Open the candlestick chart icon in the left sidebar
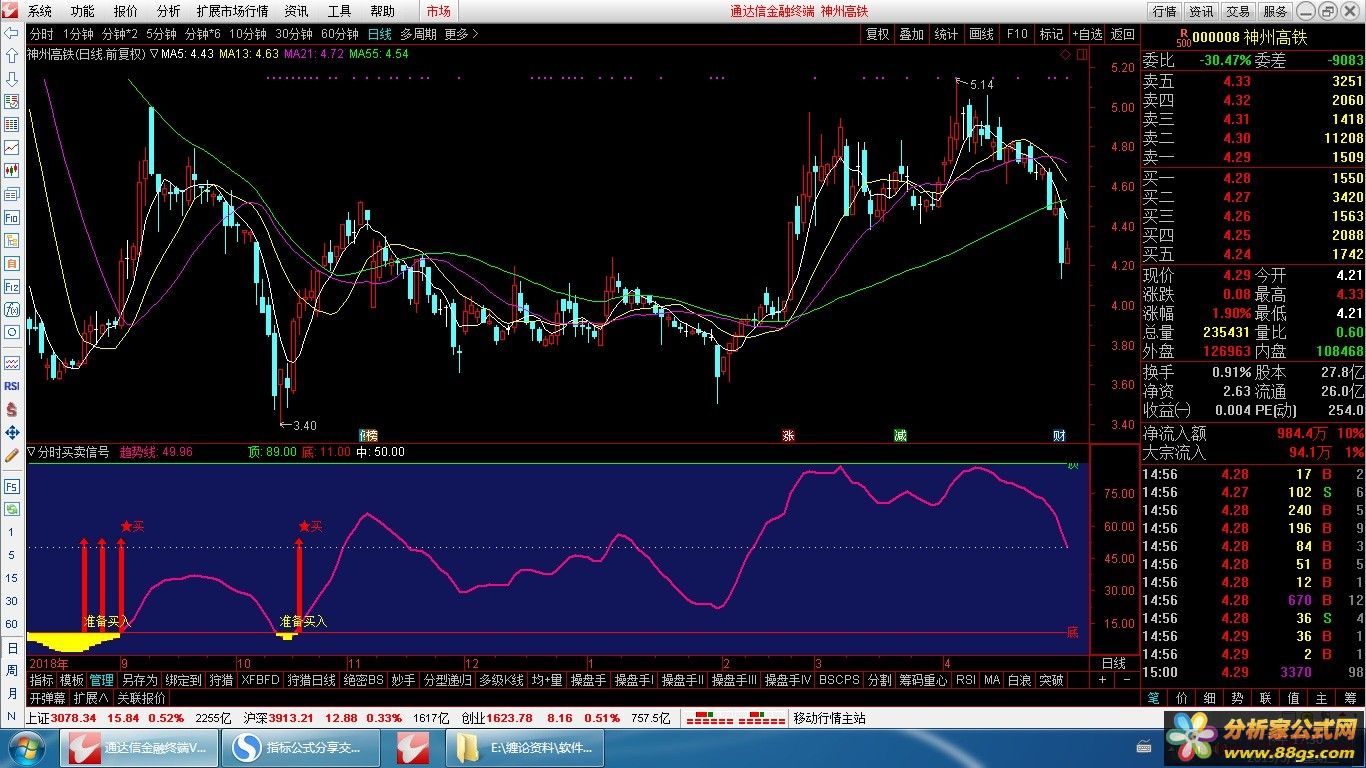 (x=12, y=171)
